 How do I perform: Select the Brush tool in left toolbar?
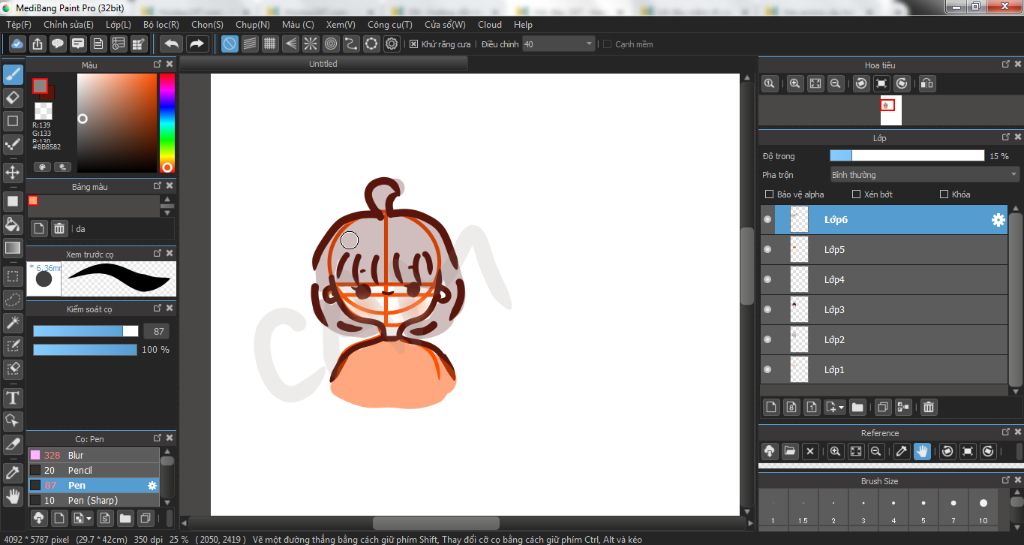point(12,74)
